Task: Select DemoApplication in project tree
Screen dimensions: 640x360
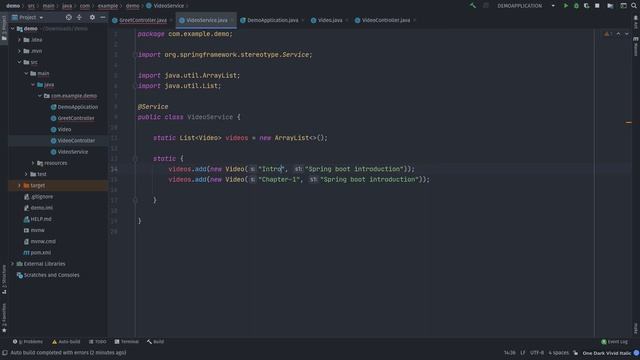Action: coord(78,107)
